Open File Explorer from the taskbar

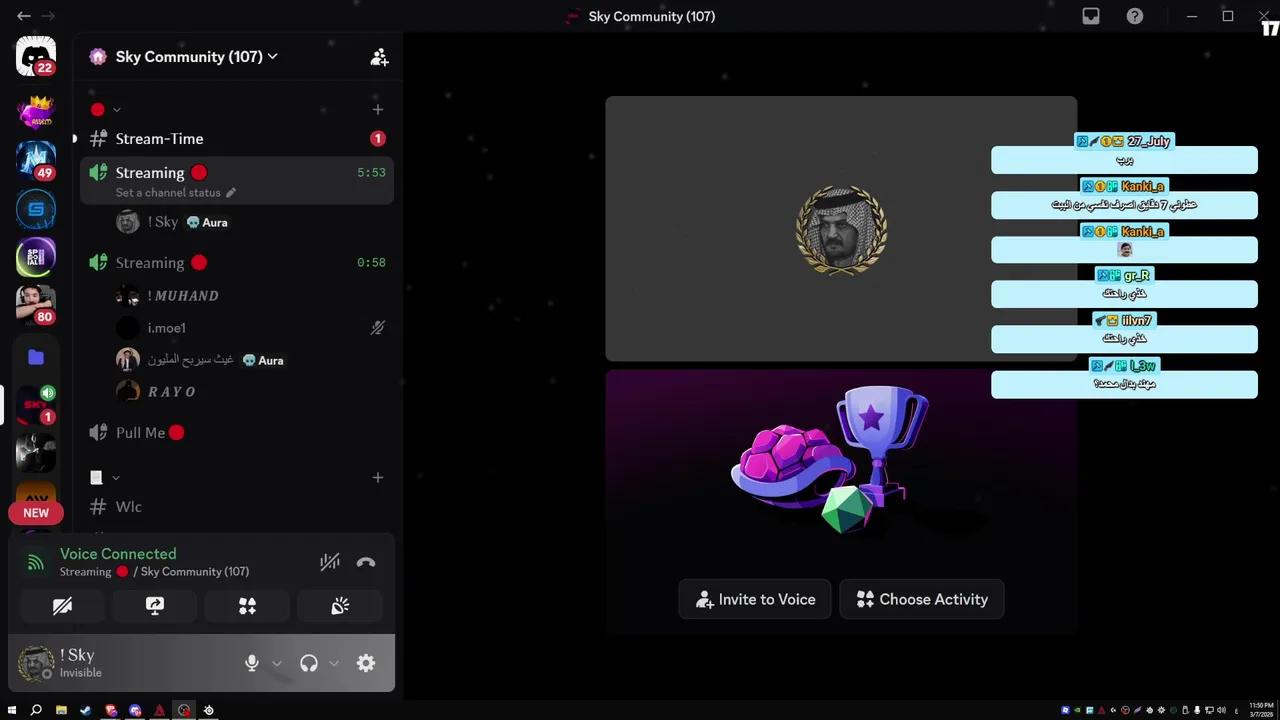(x=61, y=710)
